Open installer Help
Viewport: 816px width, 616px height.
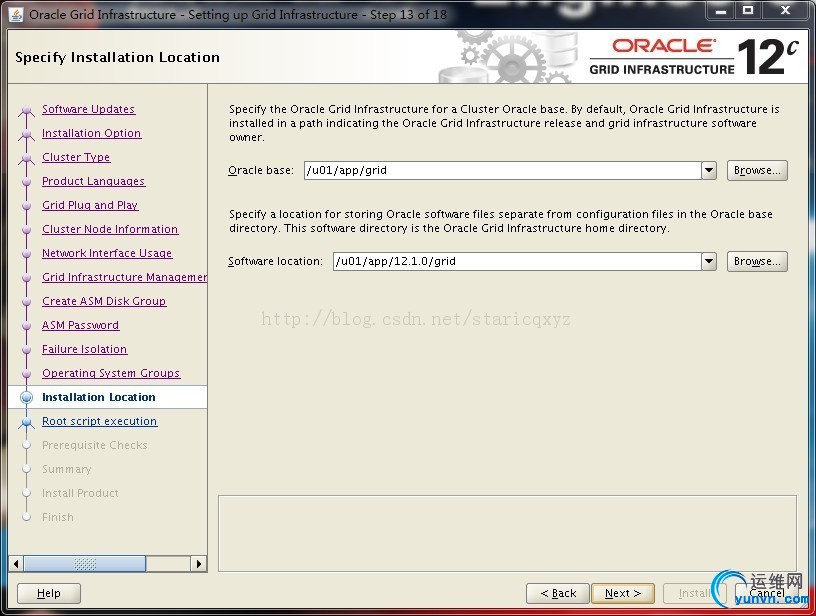49,593
